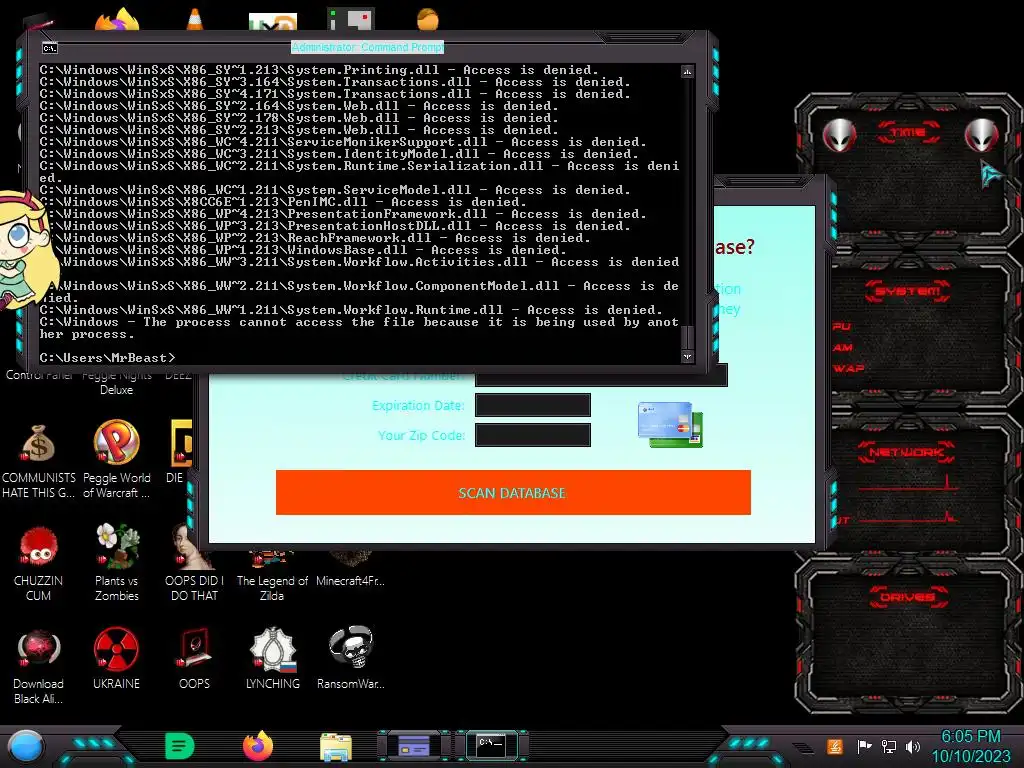Open File Explorer from the taskbar
This screenshot has width=1024, height=768.
coord(336,746)
